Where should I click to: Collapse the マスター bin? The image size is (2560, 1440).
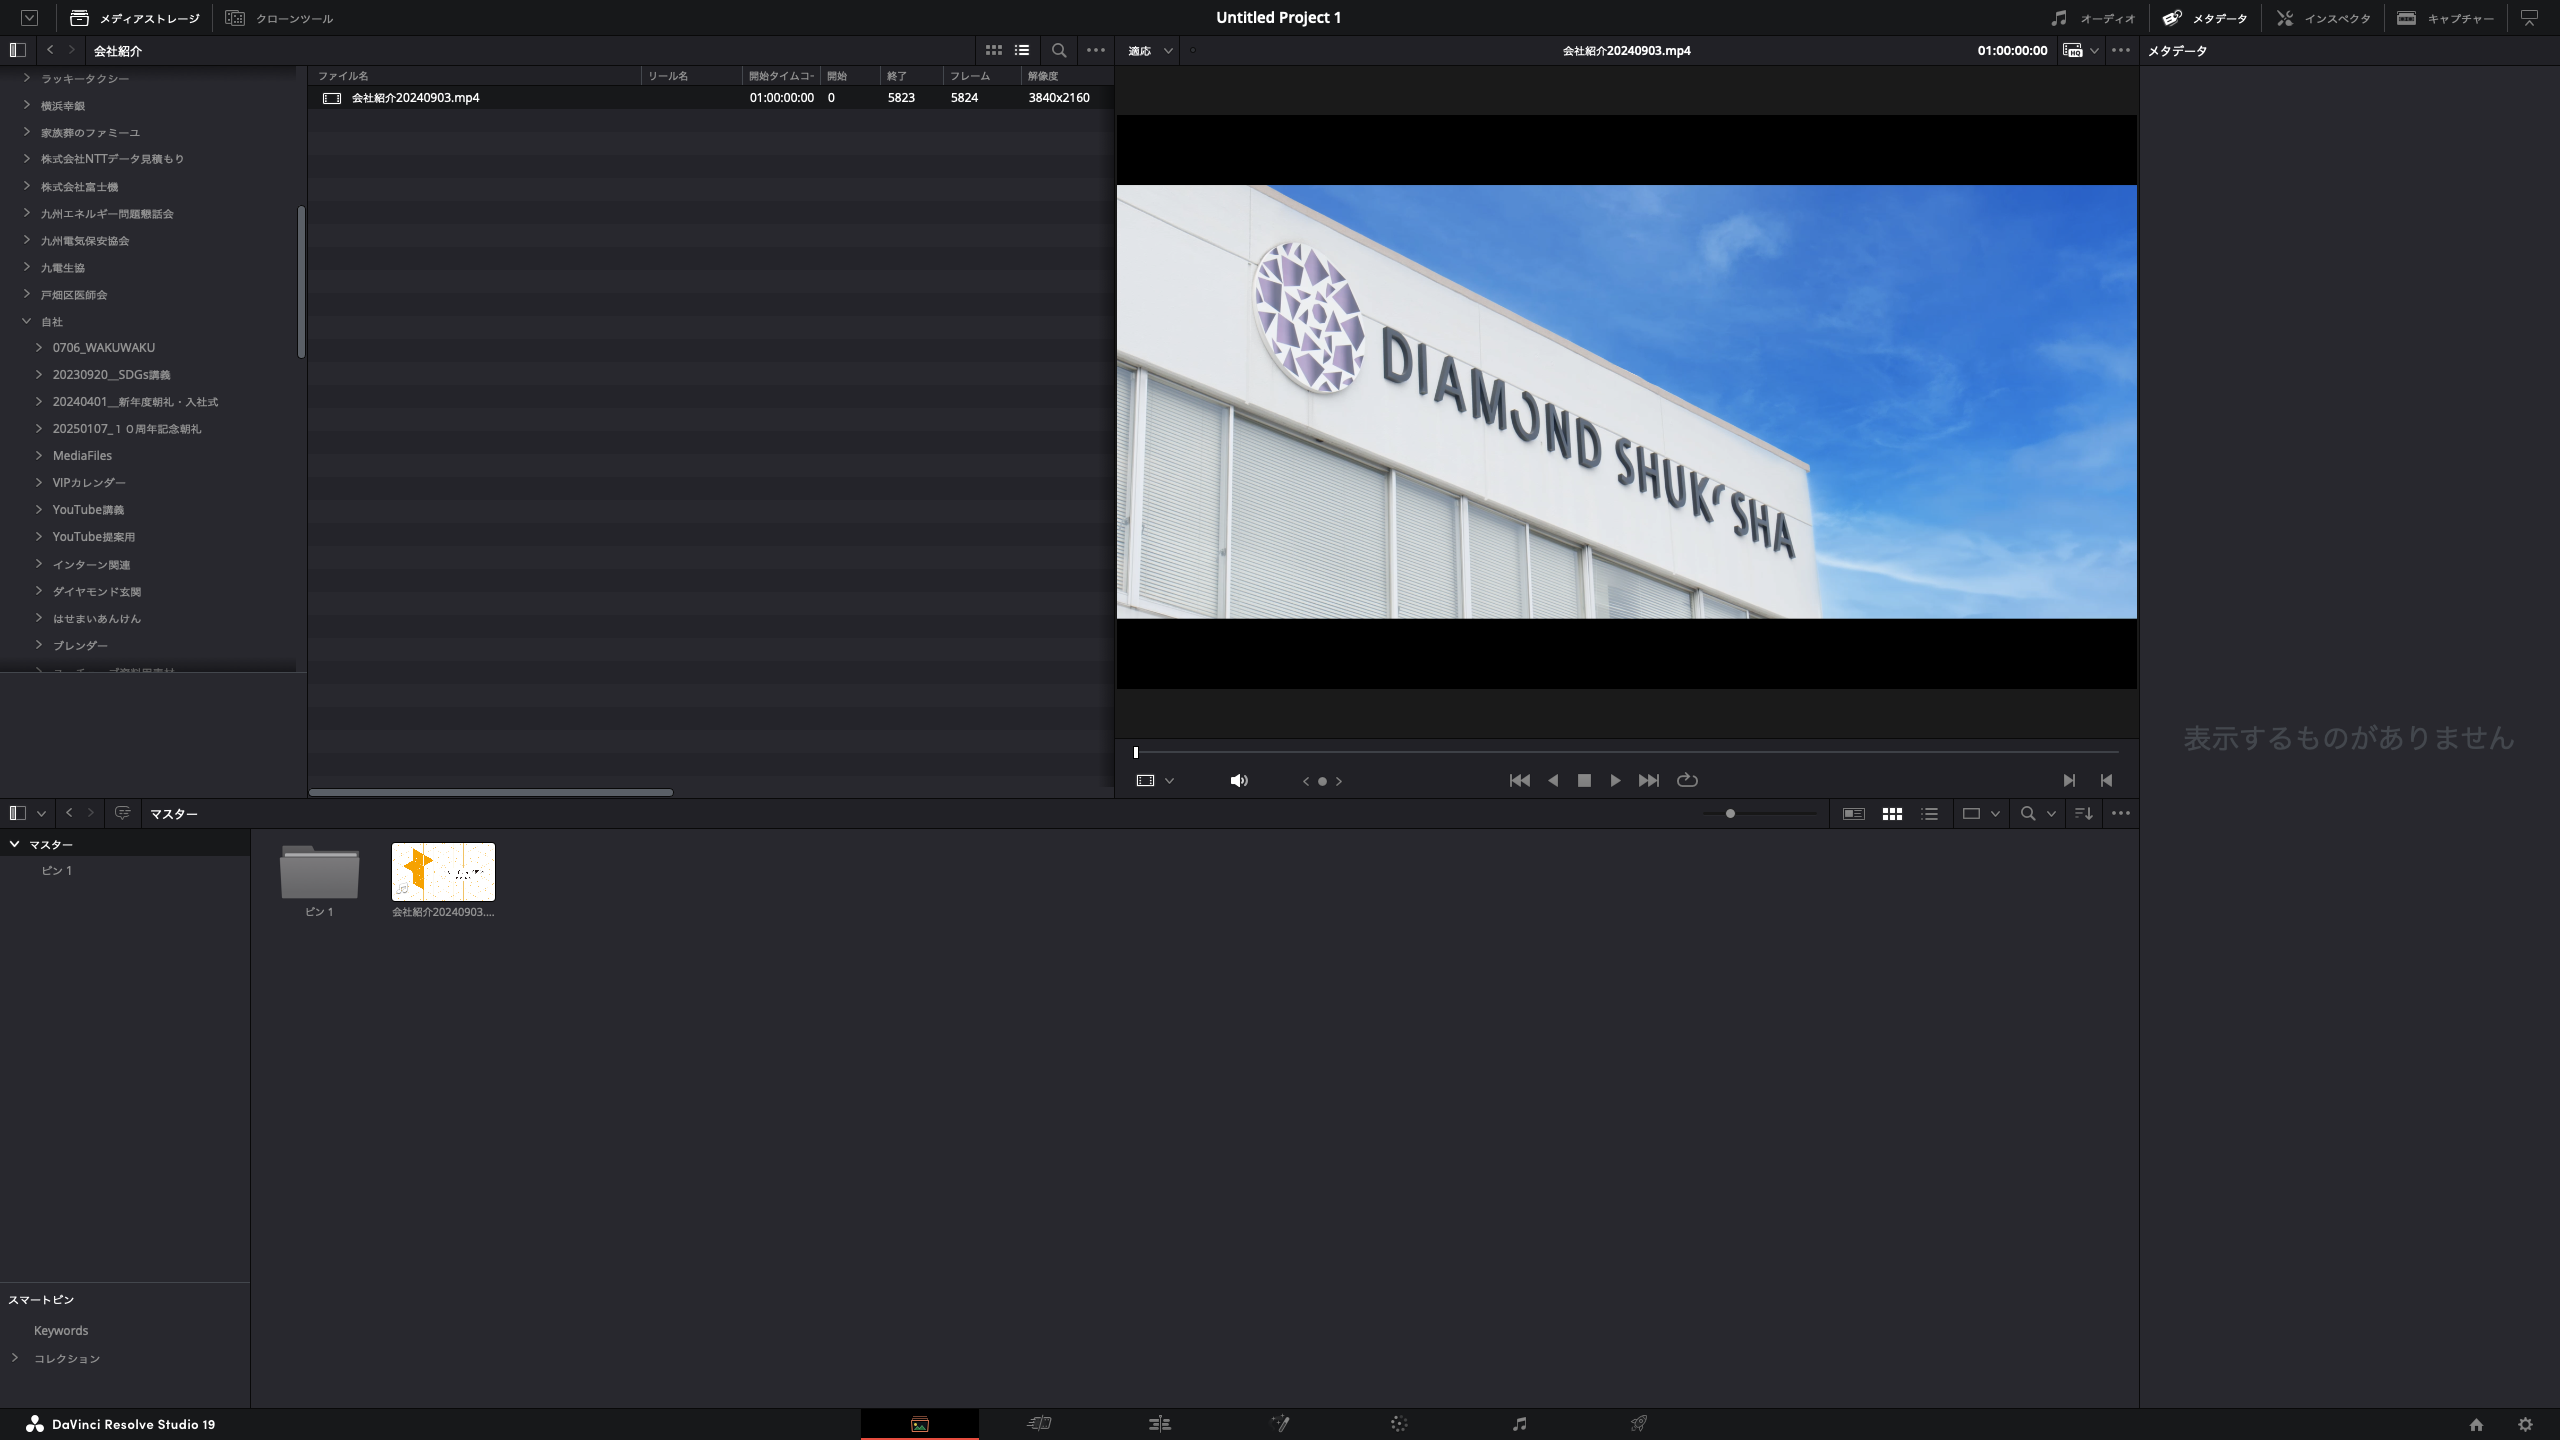(15, 844)
